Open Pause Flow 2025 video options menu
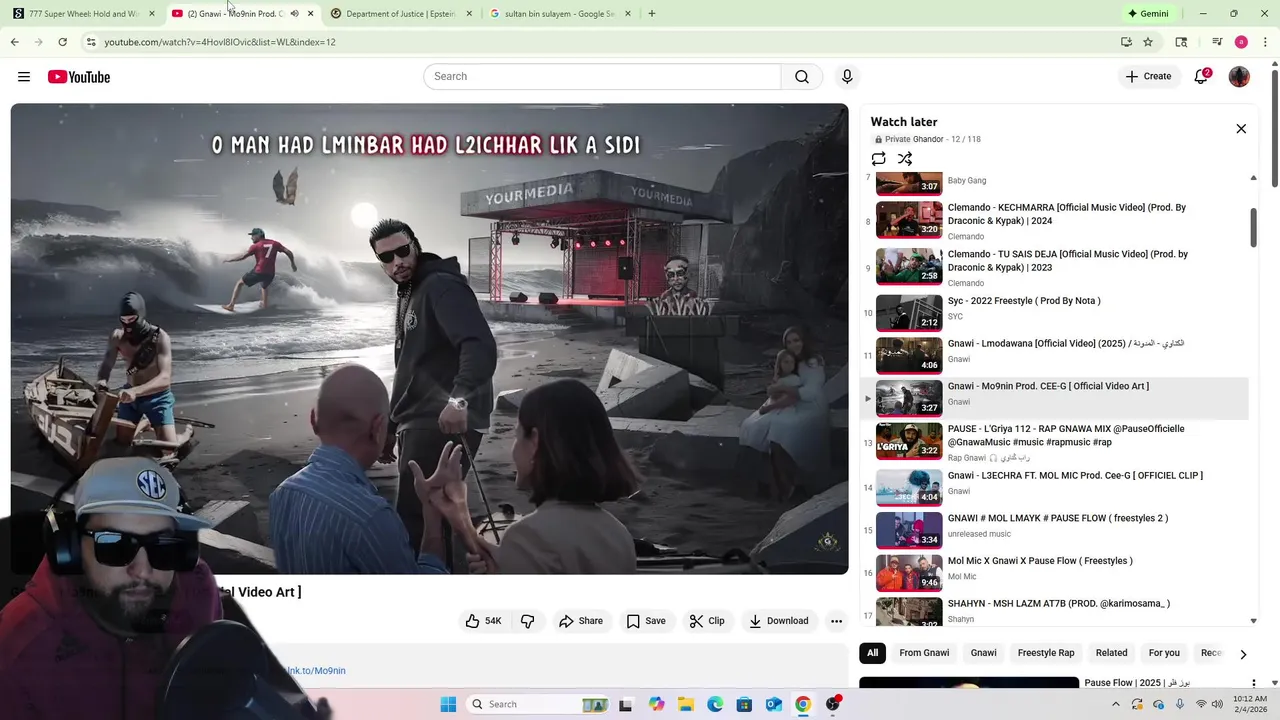 [x=1253, y=684]
